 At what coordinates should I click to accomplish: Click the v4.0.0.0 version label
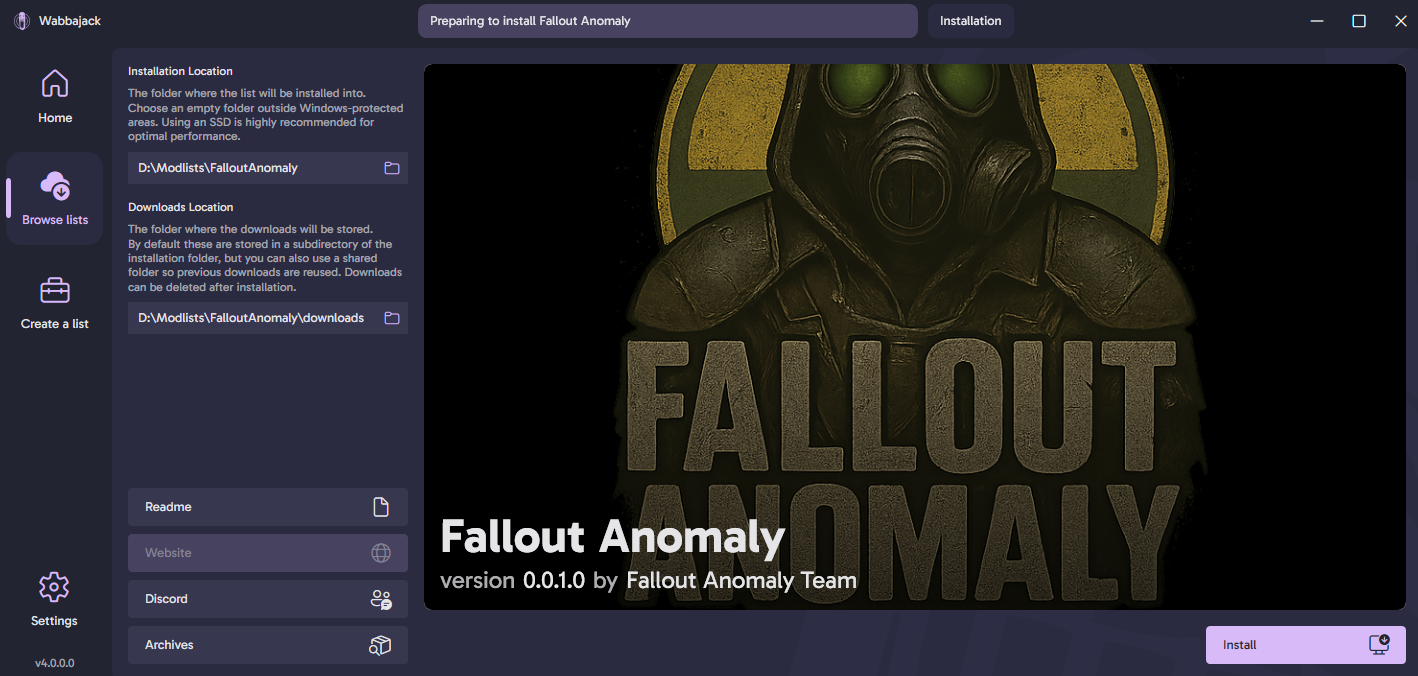pyautogui.click(x=55, y=663)
